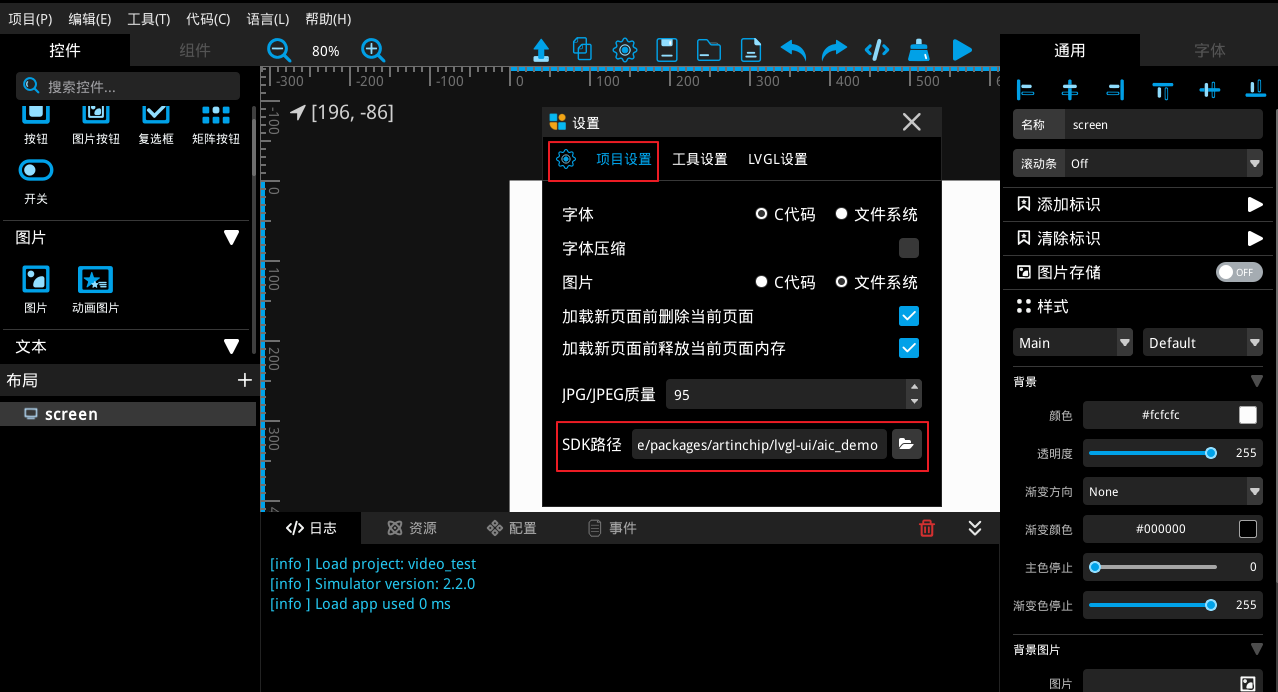Click the zoom in magnifier icon
Viewport: 1278px width, 692px height.
tap(373, 49)
